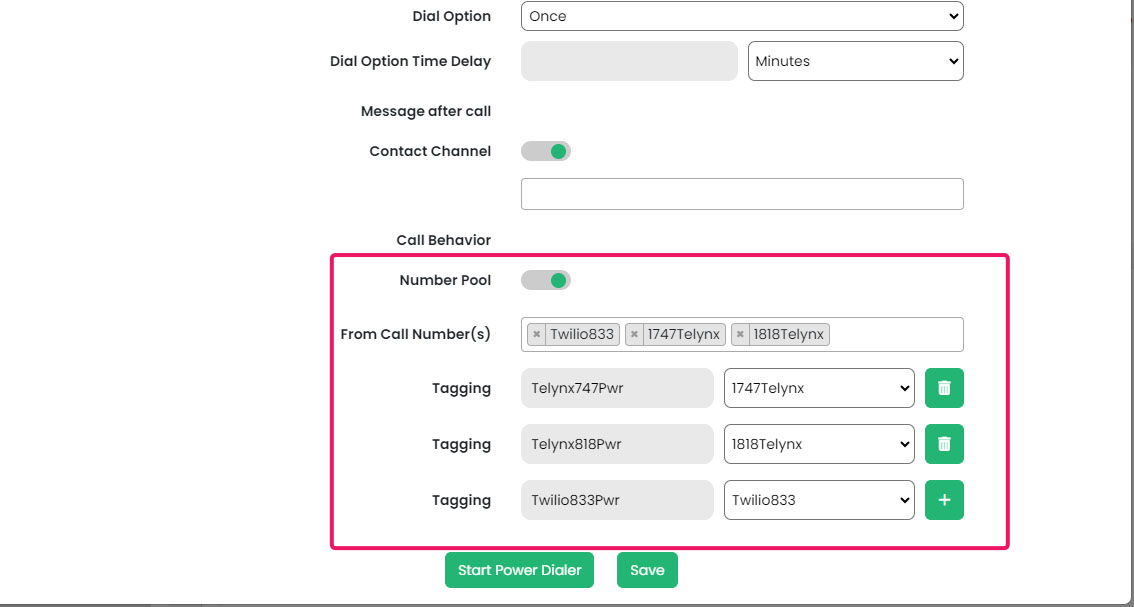This screenshot has height=607, width=1134.
Task: Disable the Number Pool toggle
Action: point(545,280)
